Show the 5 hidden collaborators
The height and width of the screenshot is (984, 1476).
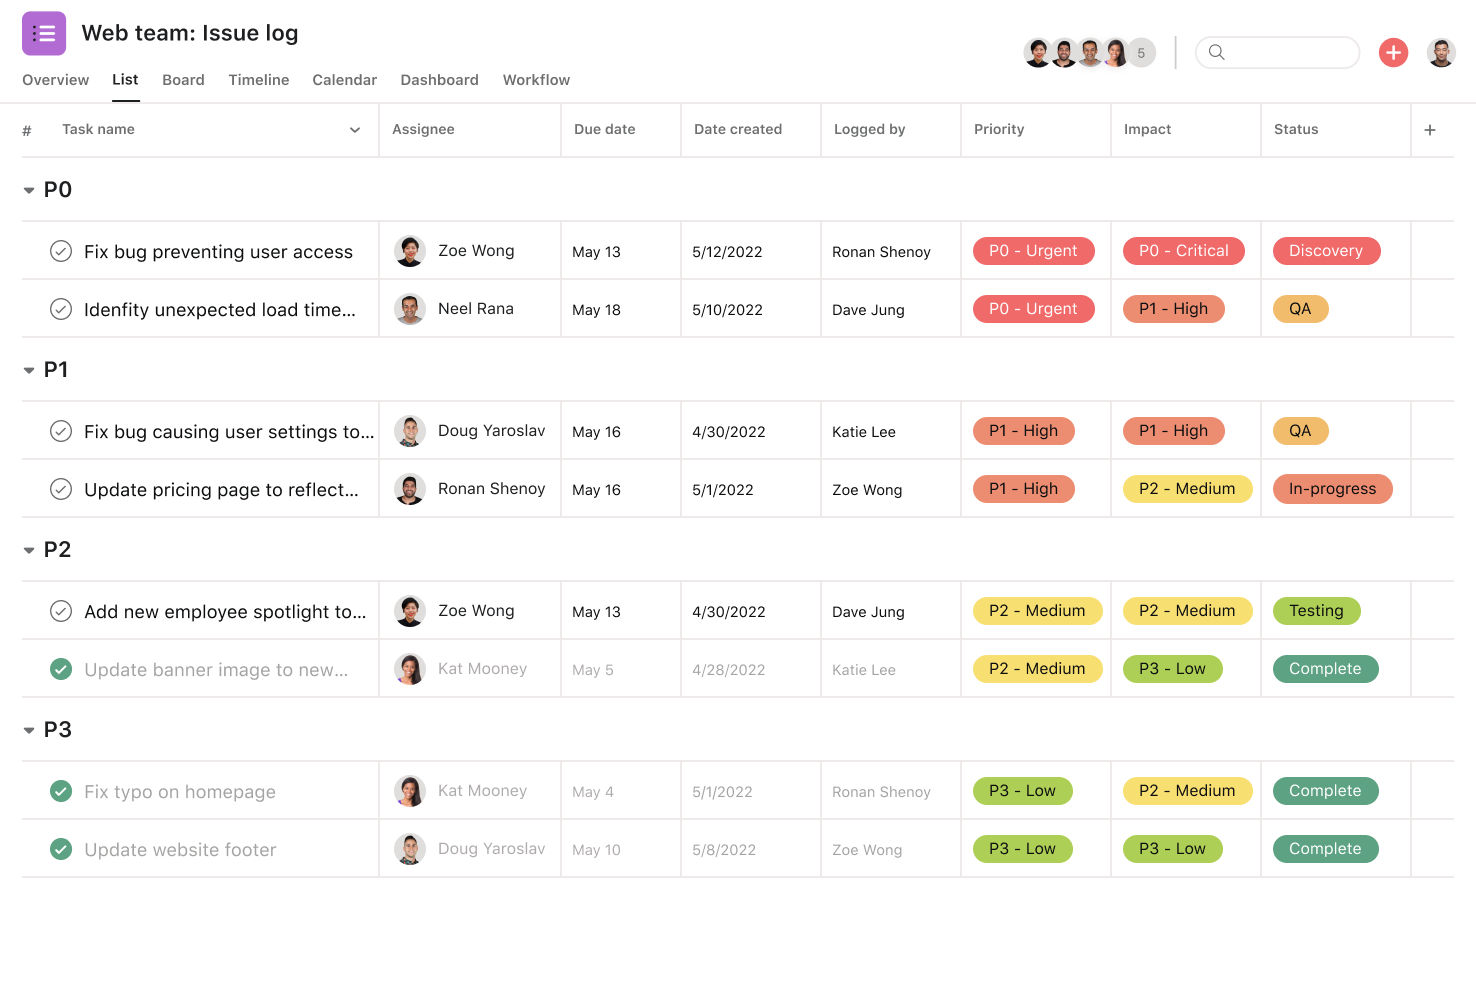[x=1142, y=52]
